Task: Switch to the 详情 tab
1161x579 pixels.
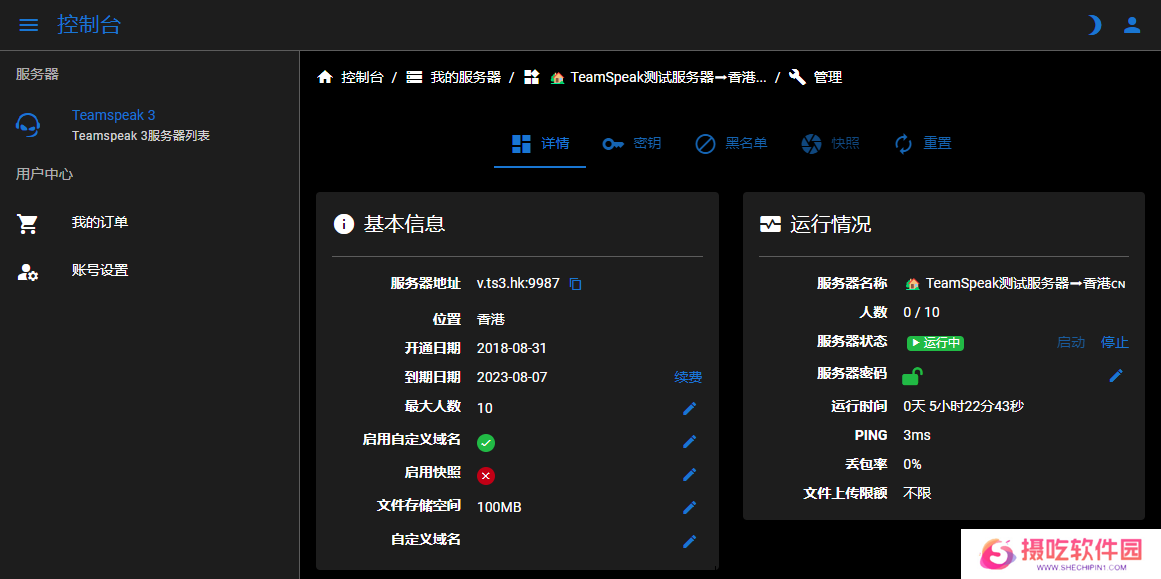Action: click(x=540, y=144)
